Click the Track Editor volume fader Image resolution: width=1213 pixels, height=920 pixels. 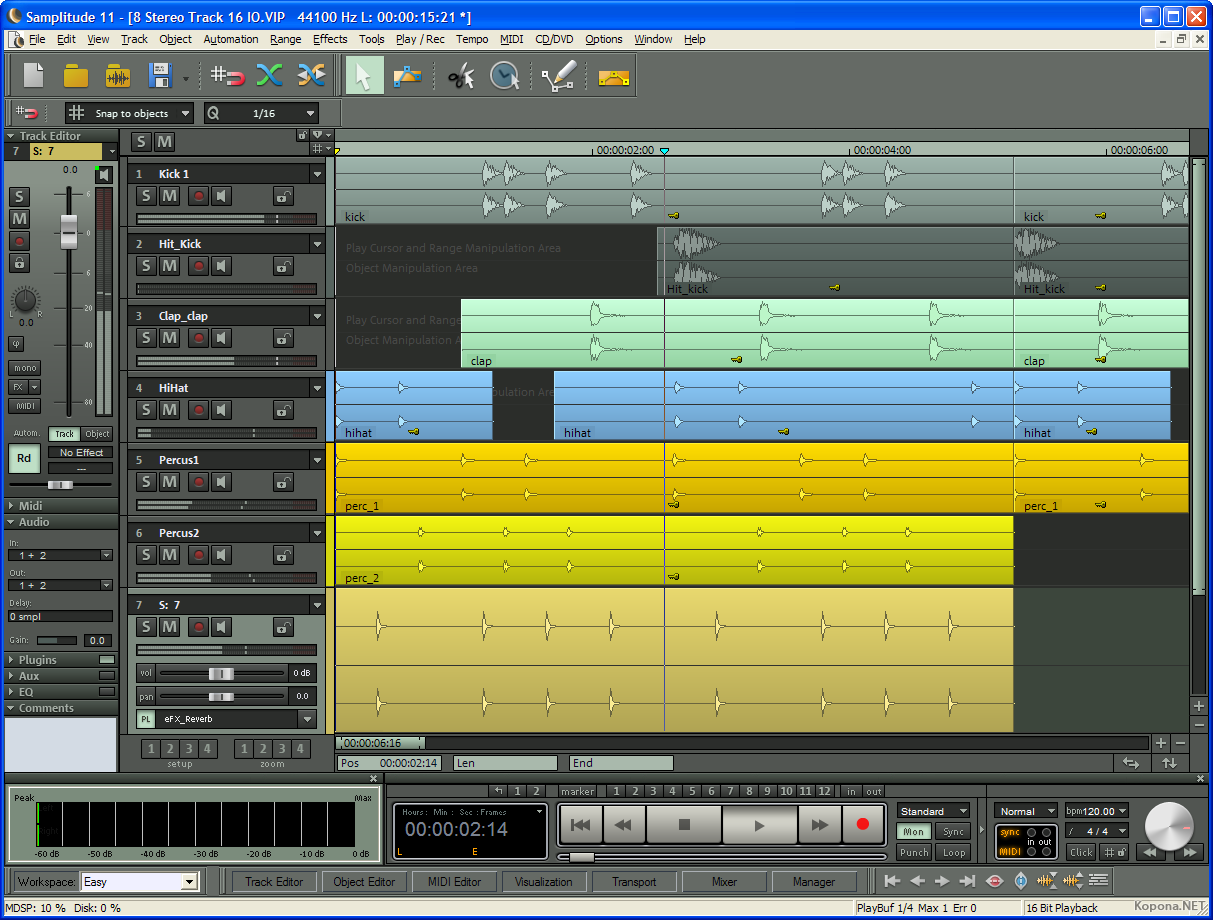(x=69, y=232)
